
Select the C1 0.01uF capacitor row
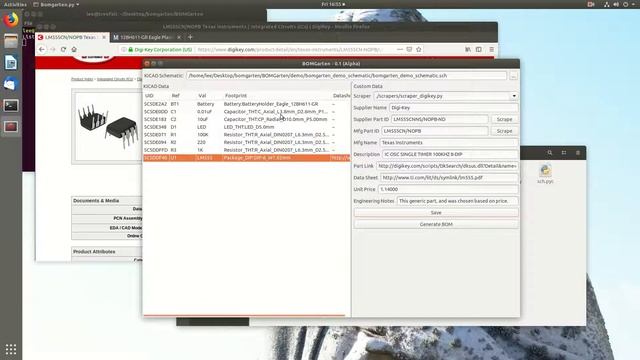pos(247,111)
